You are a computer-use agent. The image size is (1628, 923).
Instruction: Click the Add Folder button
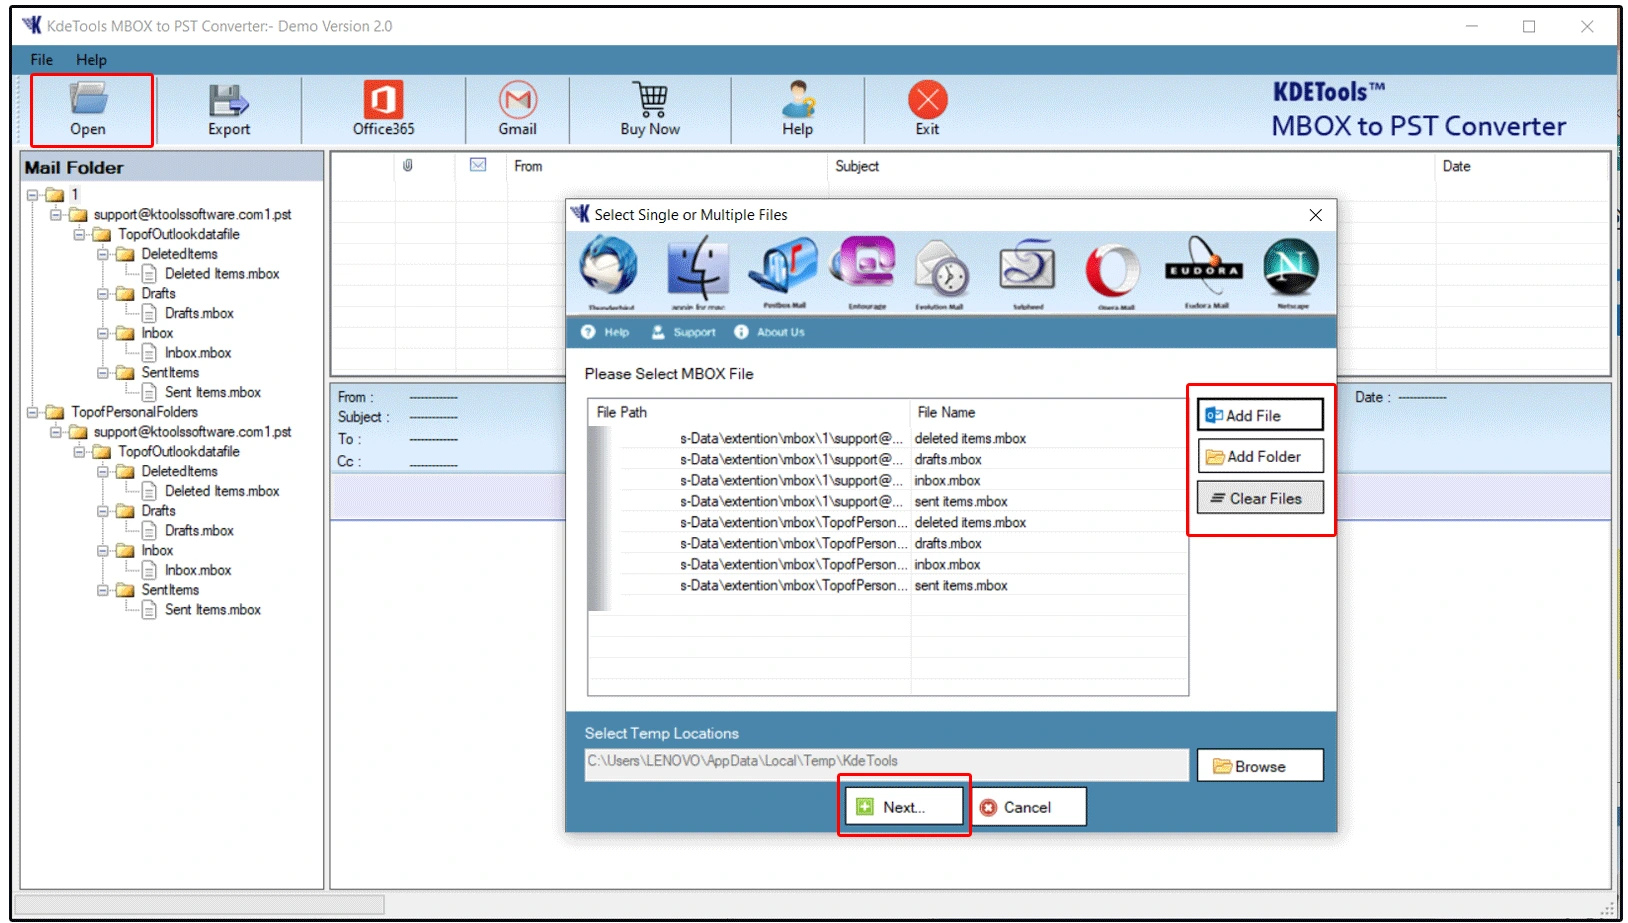tap(1260, 457)
